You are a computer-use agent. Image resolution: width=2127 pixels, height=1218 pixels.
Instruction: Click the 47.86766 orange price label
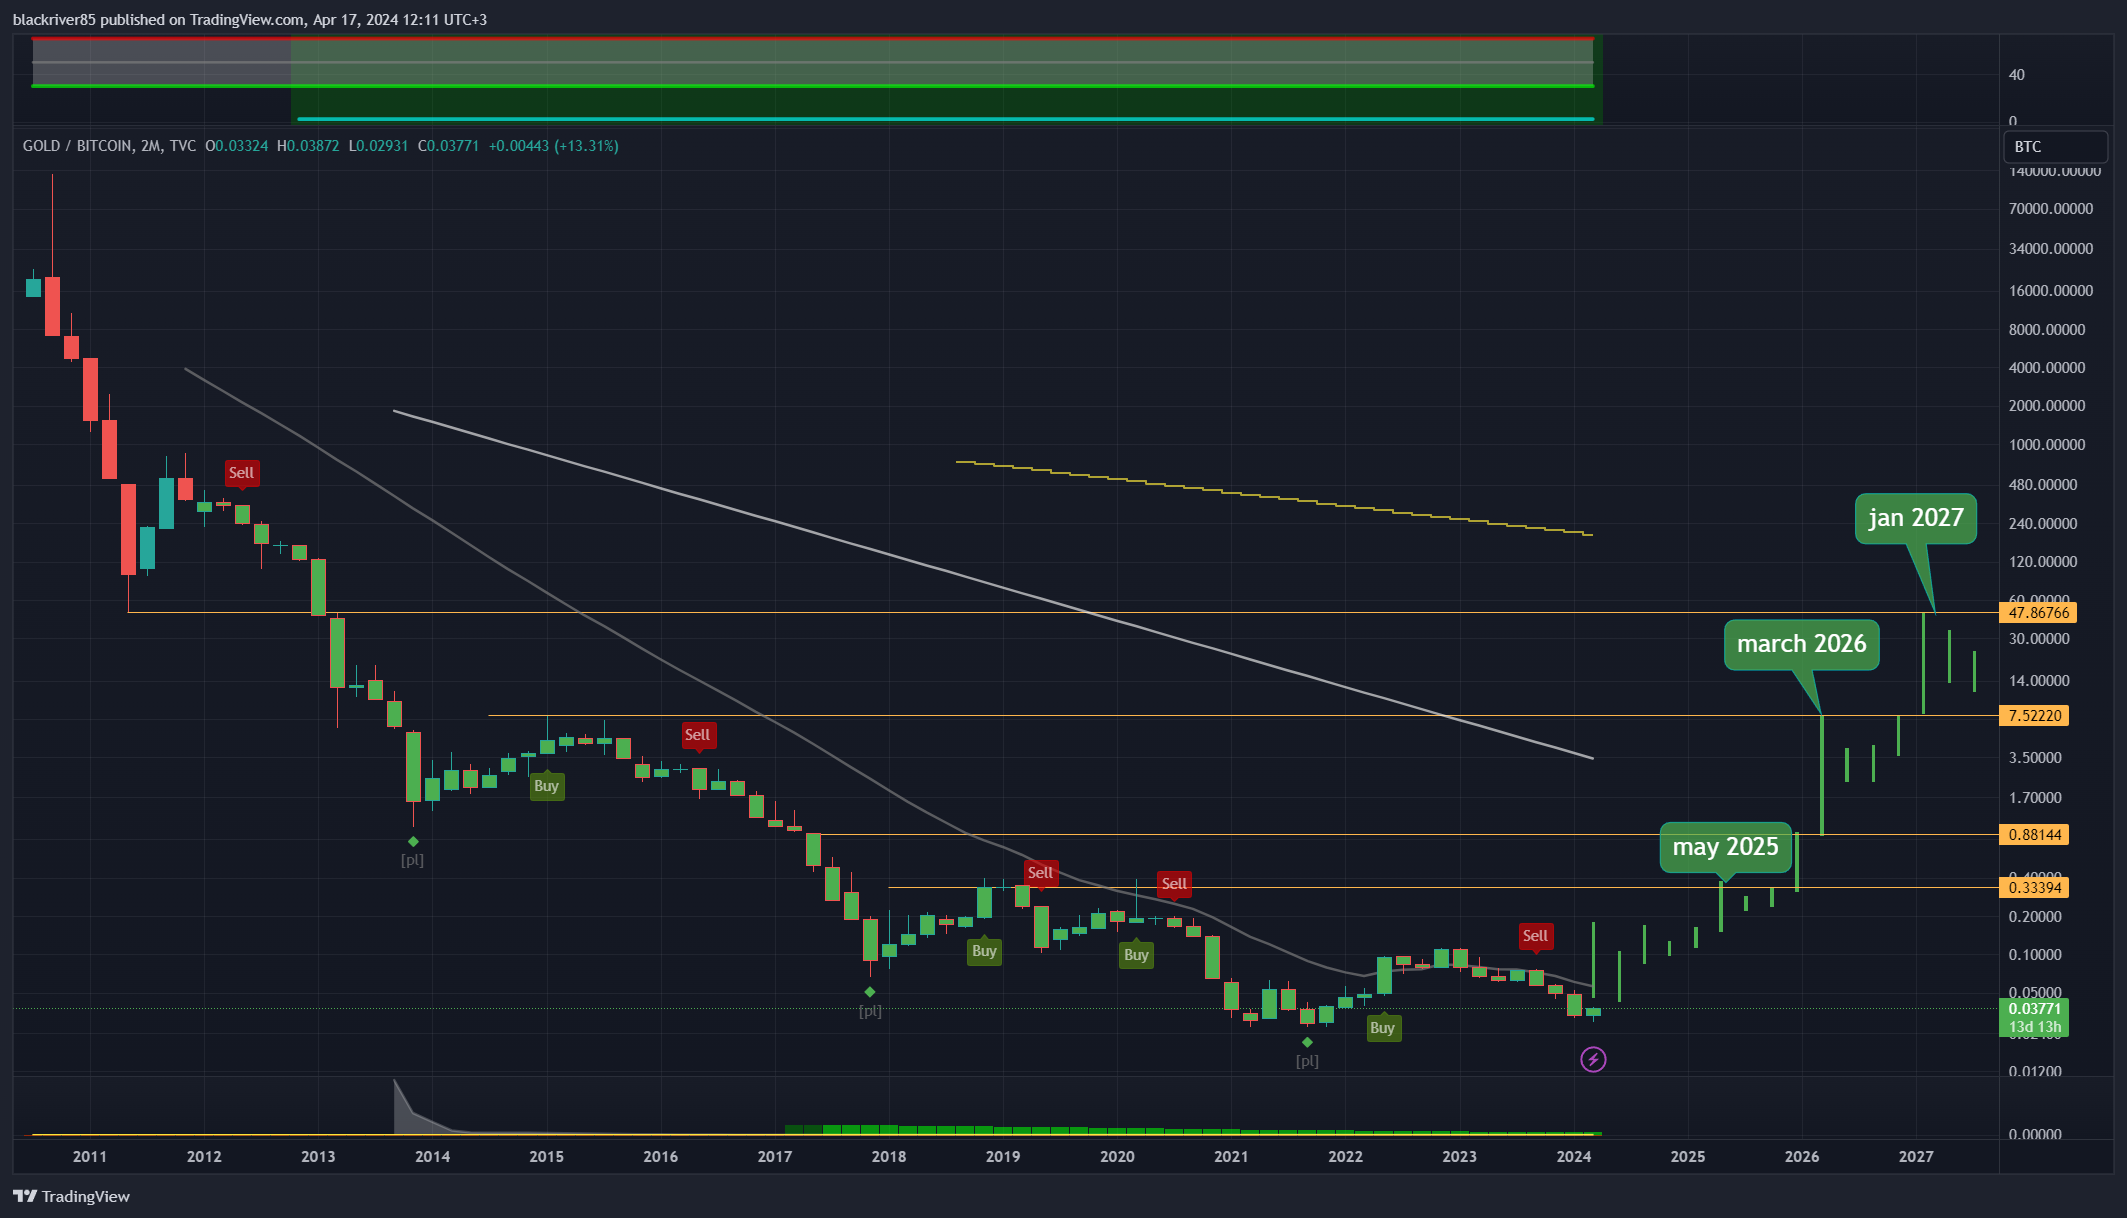2038,612
